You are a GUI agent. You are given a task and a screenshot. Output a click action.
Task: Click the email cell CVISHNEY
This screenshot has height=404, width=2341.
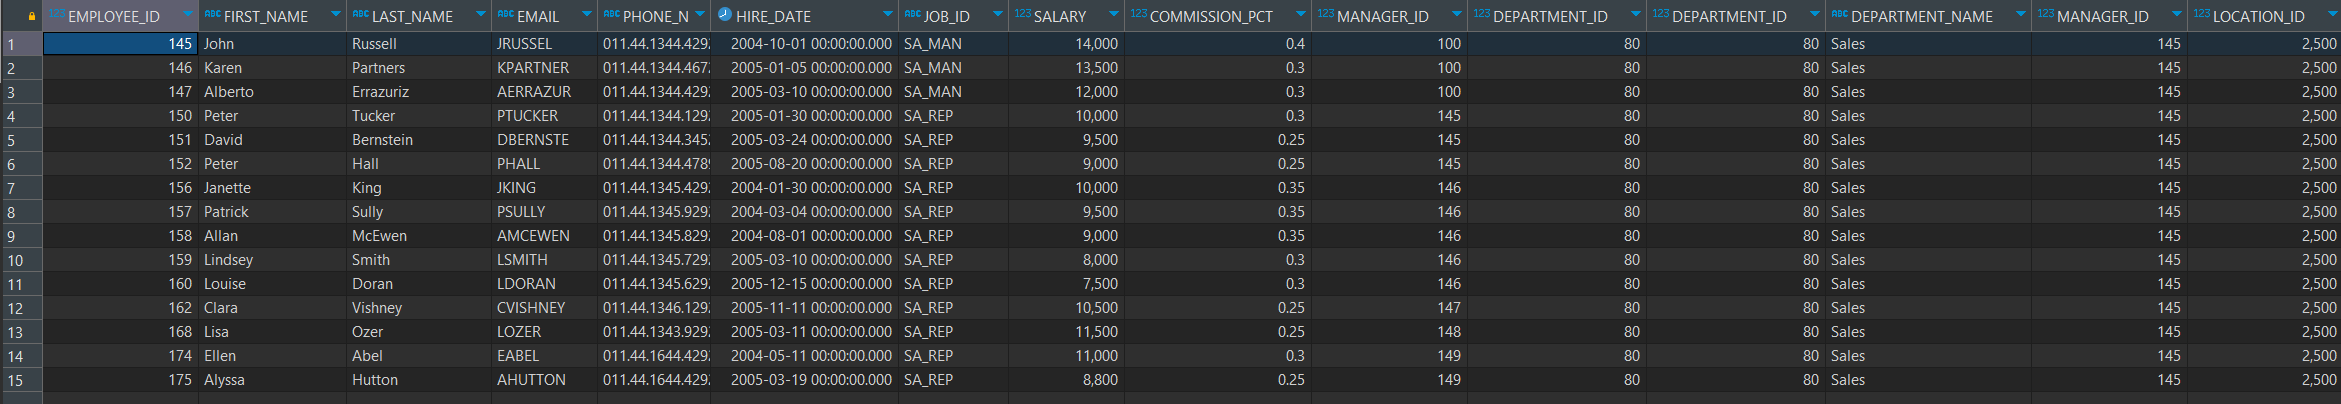(x=544, y=308)
